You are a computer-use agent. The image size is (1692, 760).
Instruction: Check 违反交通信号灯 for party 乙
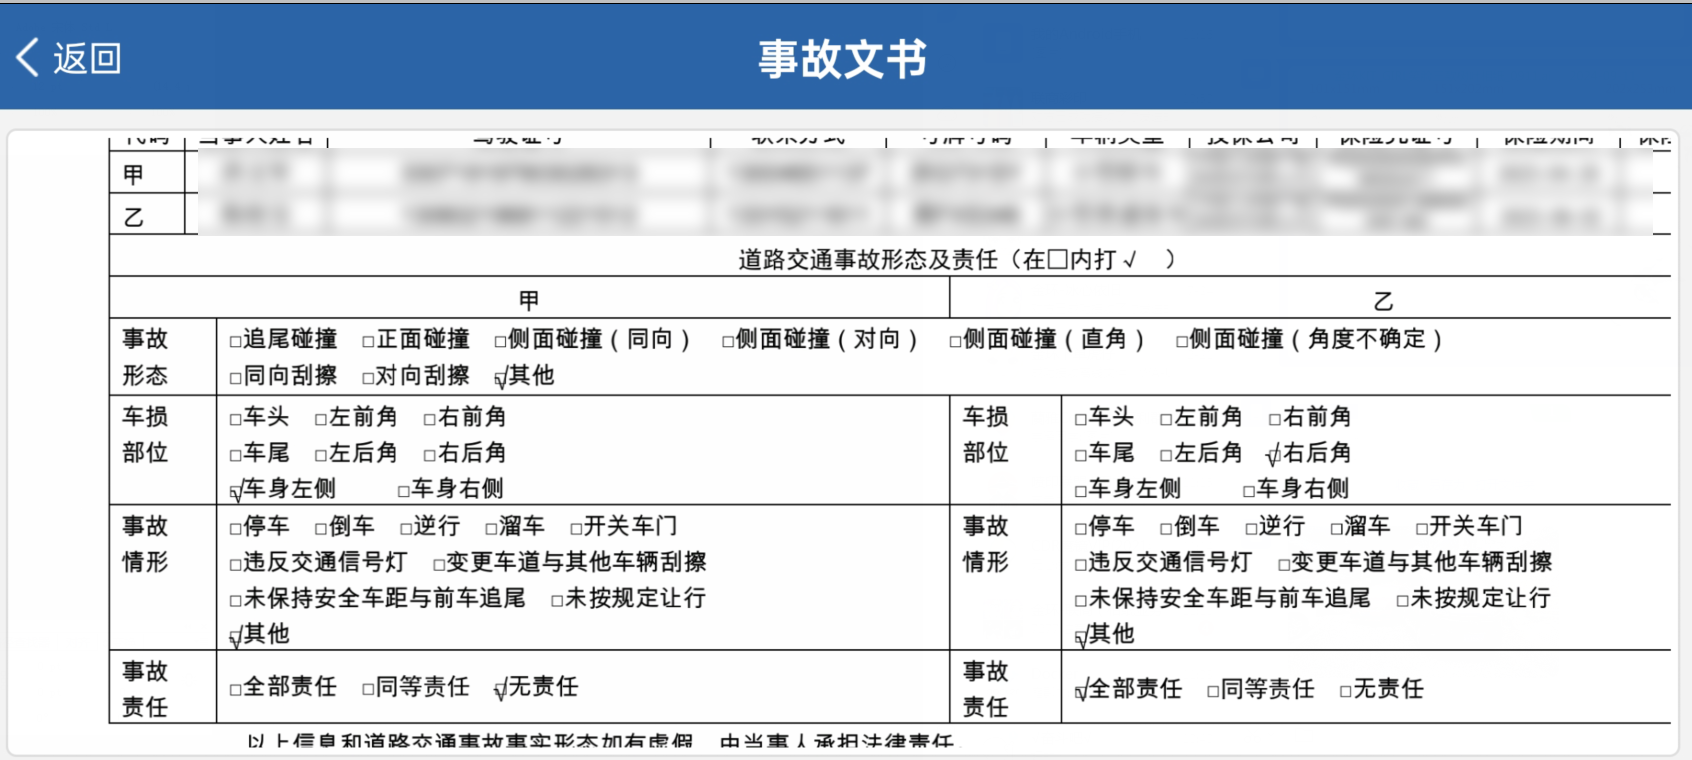(1081, 564)
